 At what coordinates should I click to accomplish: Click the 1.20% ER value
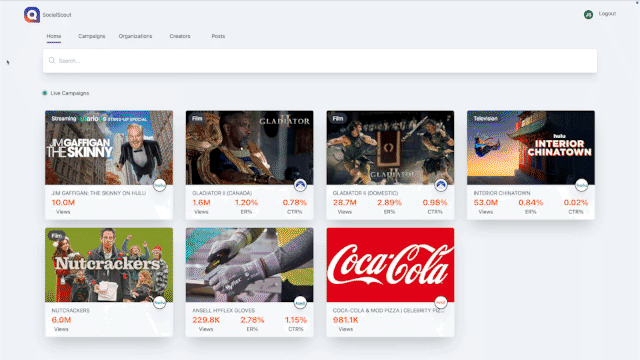point(247,202)
